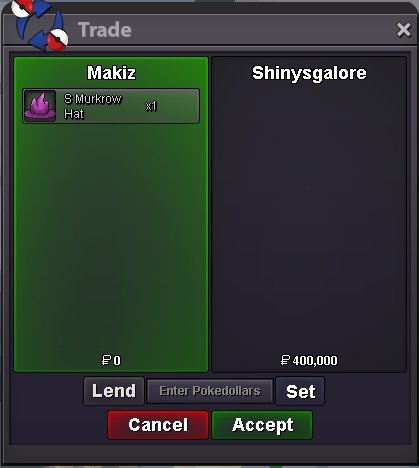The width and height of the screenshot is (419, 468).
Task: Cancel the trade
Action: click(x=158, y=425)
